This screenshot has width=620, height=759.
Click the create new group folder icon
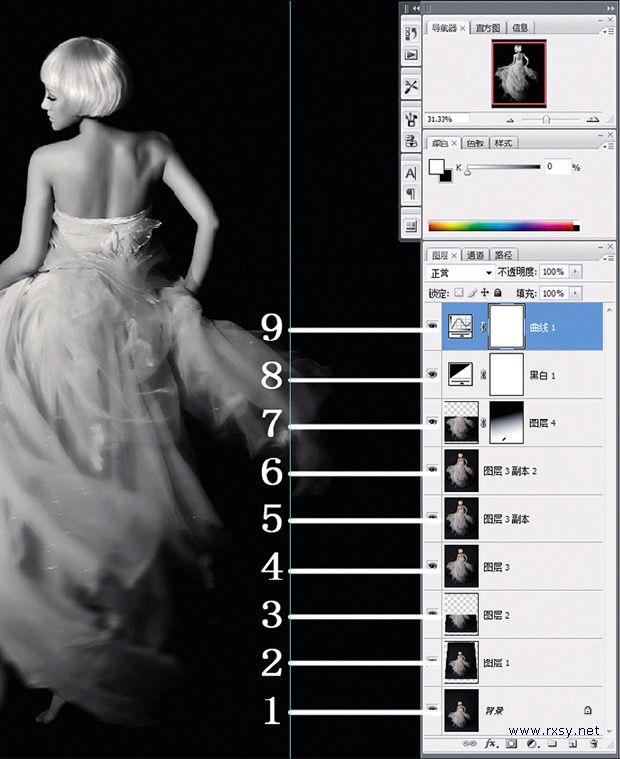(x=552, y=744)
